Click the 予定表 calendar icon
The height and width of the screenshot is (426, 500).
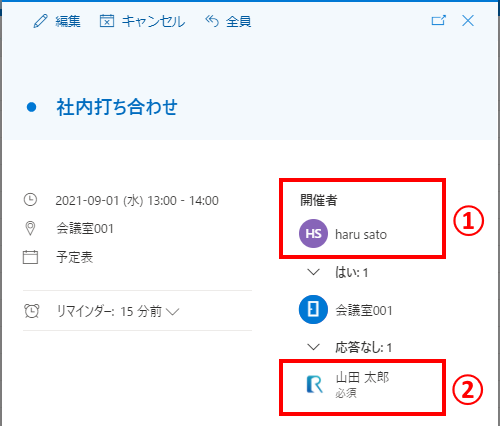click(x=30, y=257)
